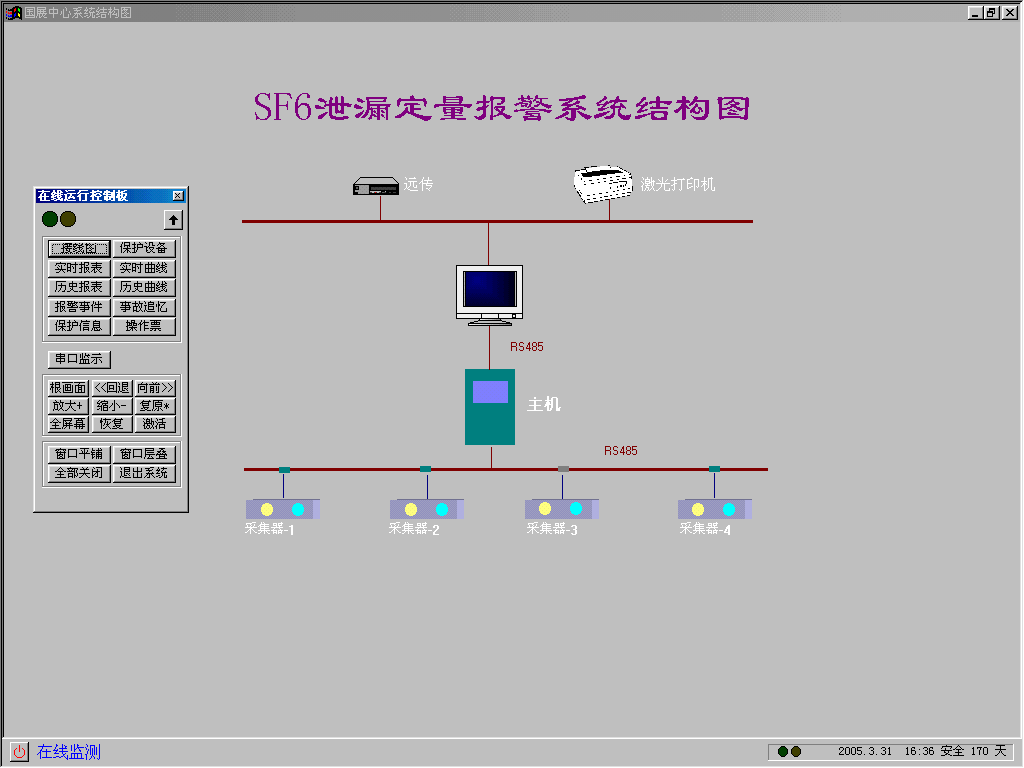
Task: Cascade windows with 窗口层叠
Action: tap(144, 454)
